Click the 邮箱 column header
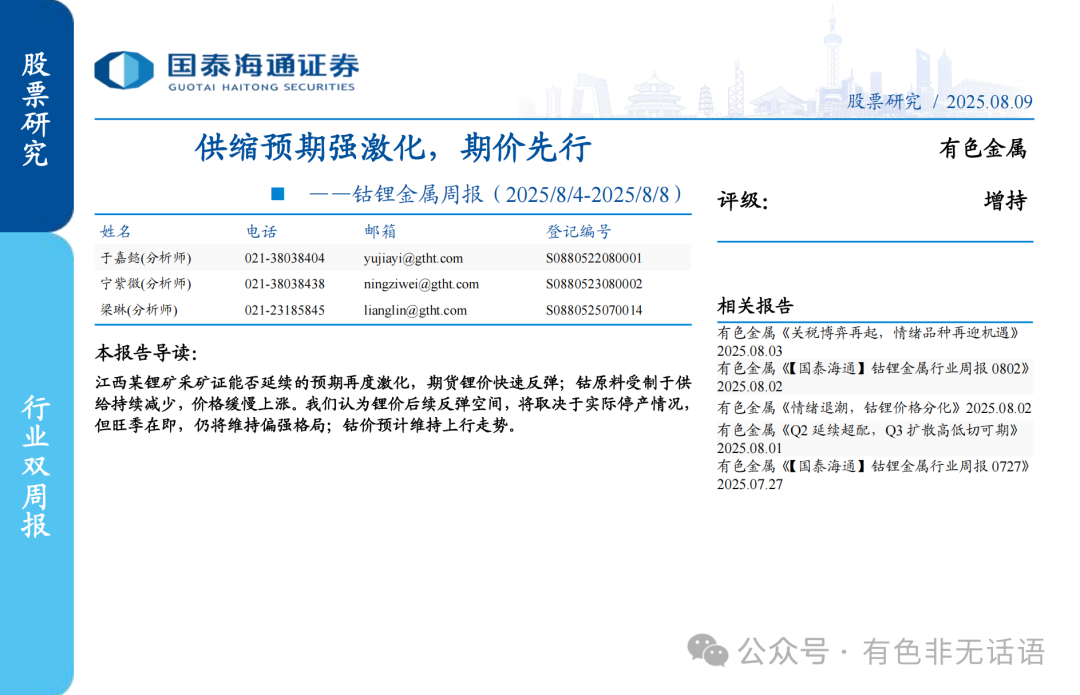Screen dimensions: 1080x695 point(380,231)
